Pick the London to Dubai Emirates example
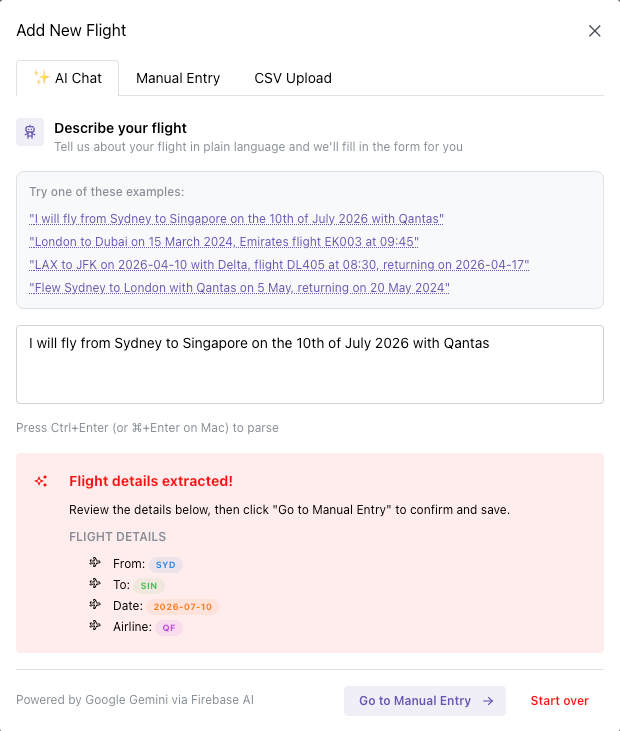 pyautogui.click(x=224, y=241)
